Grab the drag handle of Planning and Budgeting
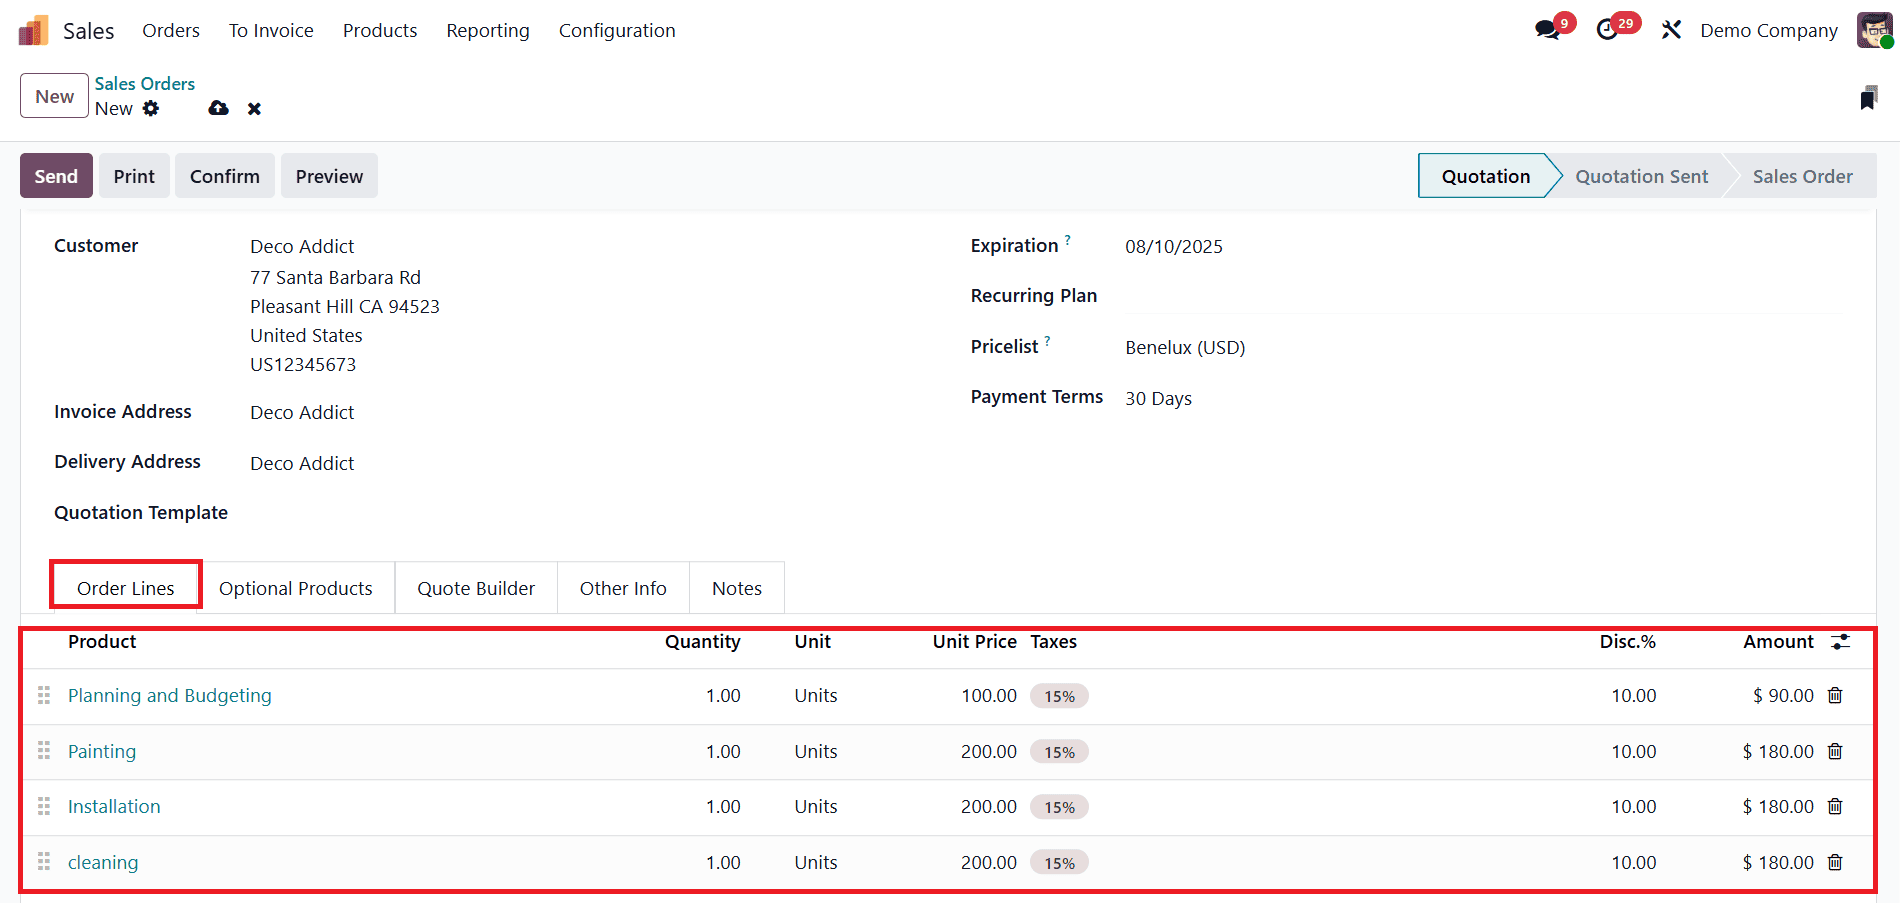 (x=44, y=695)
